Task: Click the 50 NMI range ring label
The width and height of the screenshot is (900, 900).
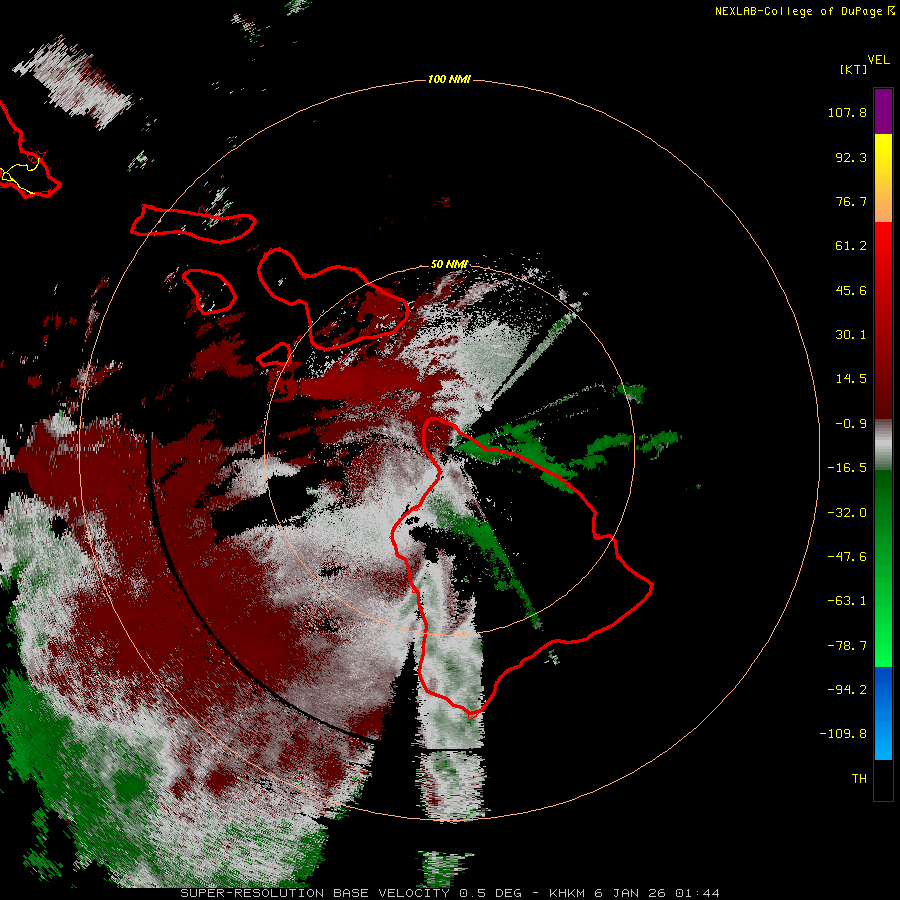Action: click(x=449, y=264)
